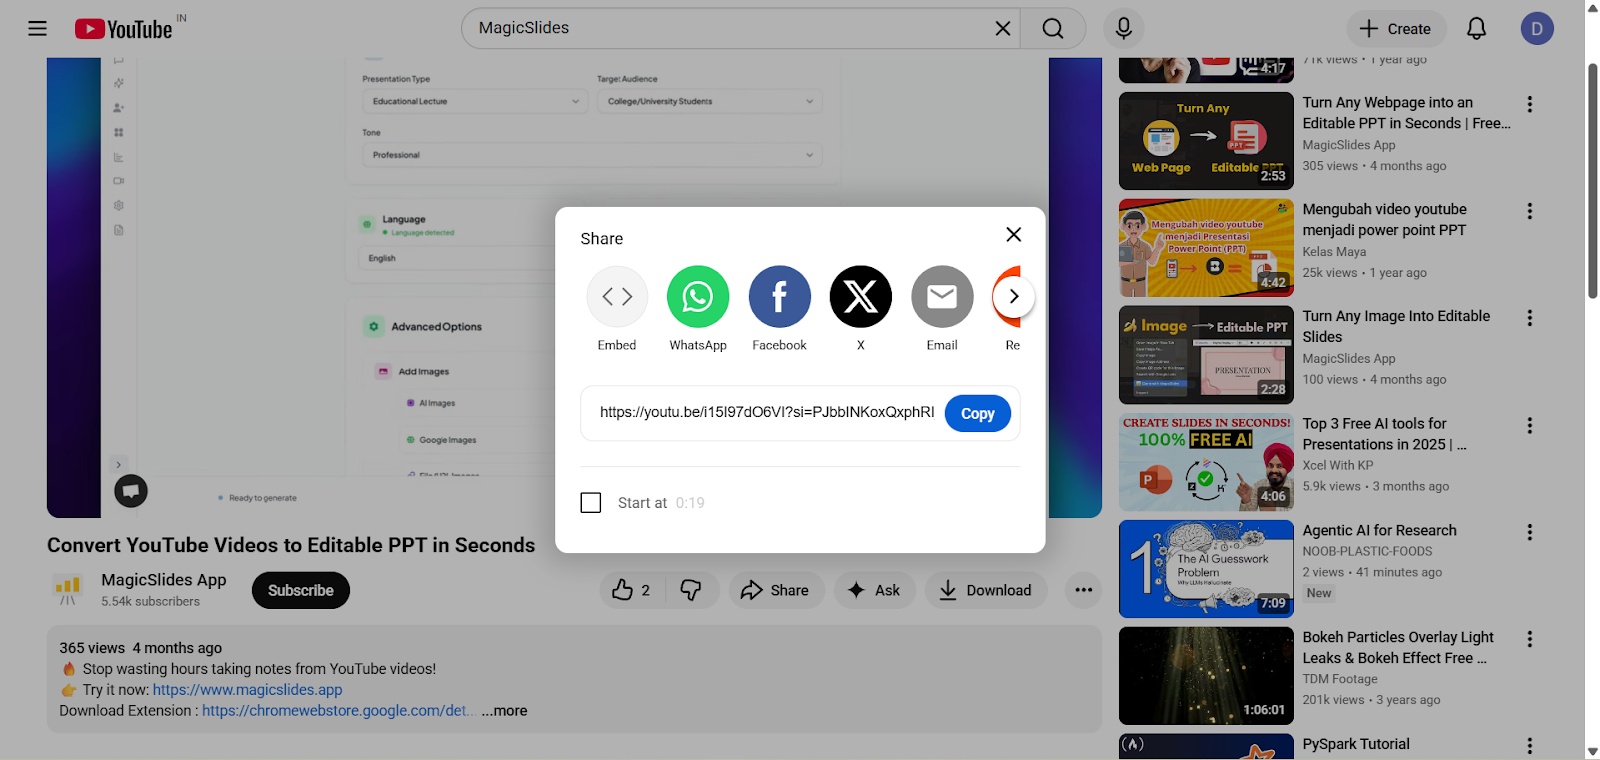Image resolution: width=1600 pixels, height=760 pixels.
Task: Open title Turn Any Webpage into an Editable PPT
Action: (x=1407, y=113)
